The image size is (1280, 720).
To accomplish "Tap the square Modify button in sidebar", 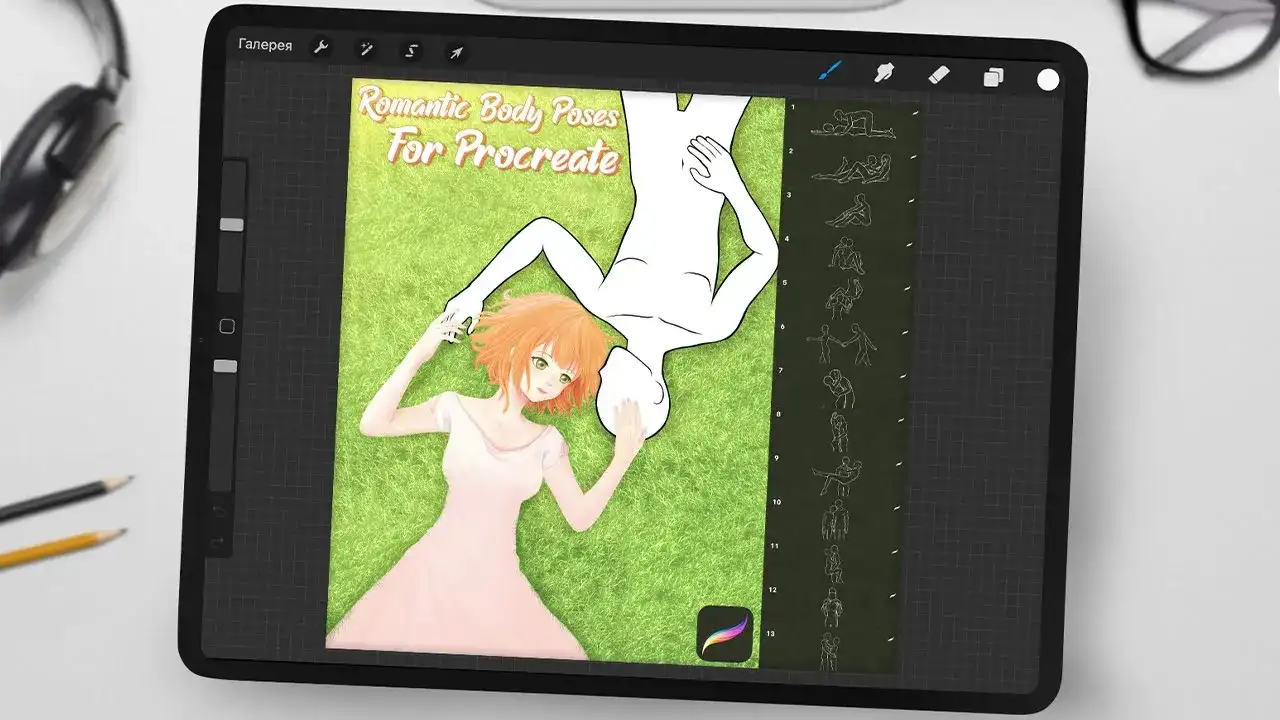I will [x=227, y=326].
